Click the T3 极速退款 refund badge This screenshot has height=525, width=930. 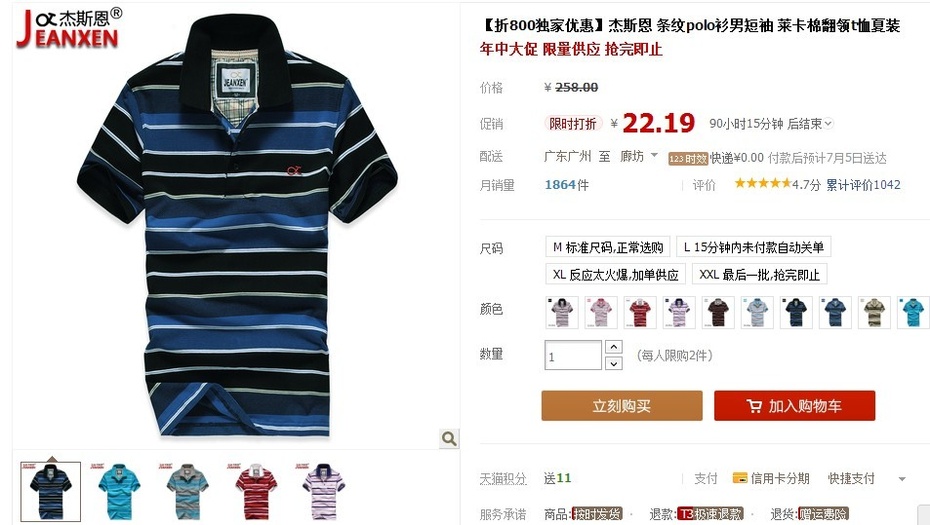pyautogui.click(x=711, y=514)
